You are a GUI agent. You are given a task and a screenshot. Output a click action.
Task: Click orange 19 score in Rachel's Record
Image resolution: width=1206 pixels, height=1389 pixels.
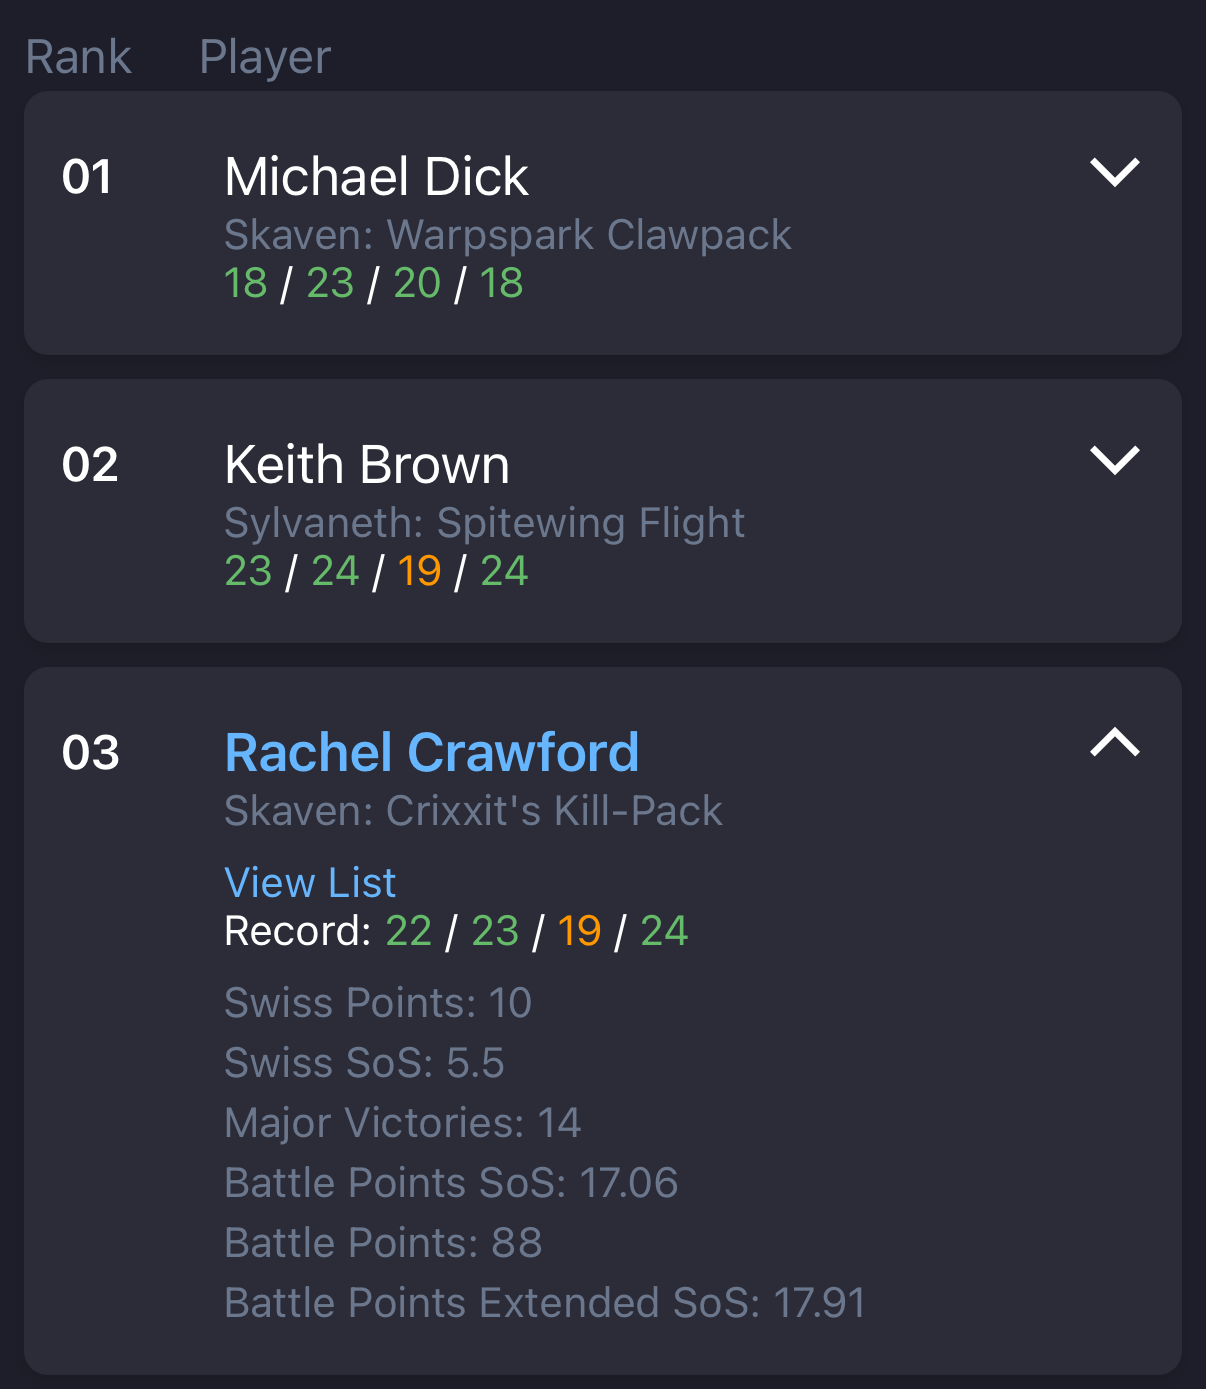point(579,931)
